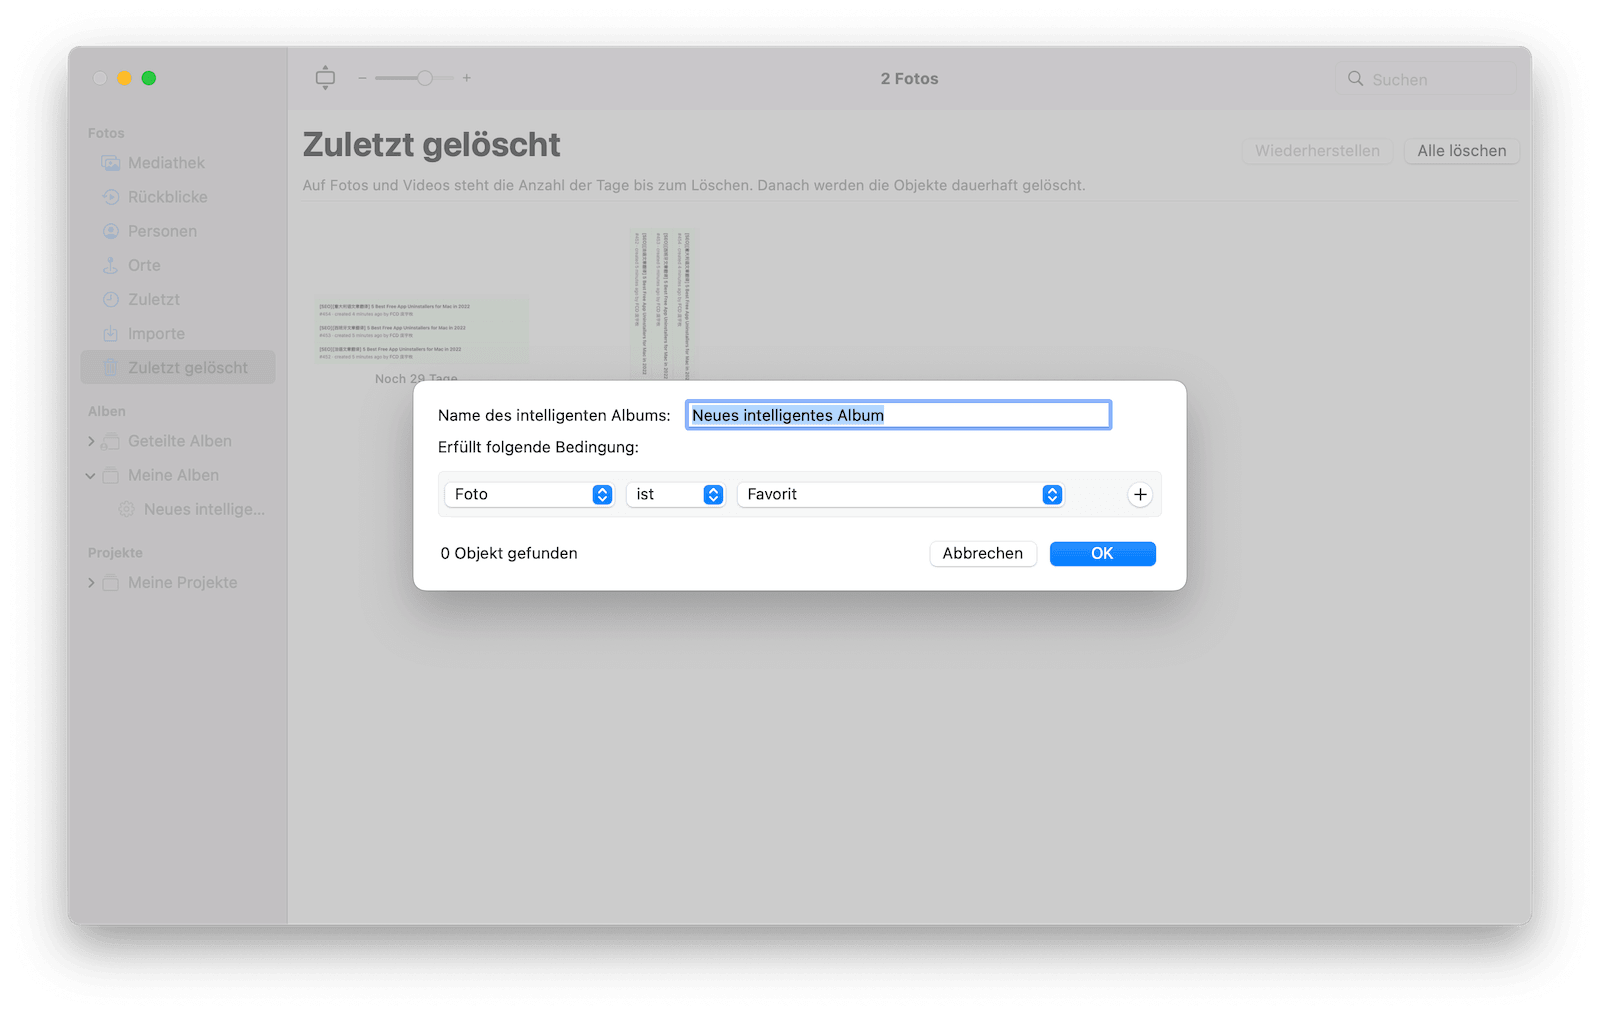Select Zuletzt in the sidebar
This screenshot has width=1600, height=1015.
(178, 299)
